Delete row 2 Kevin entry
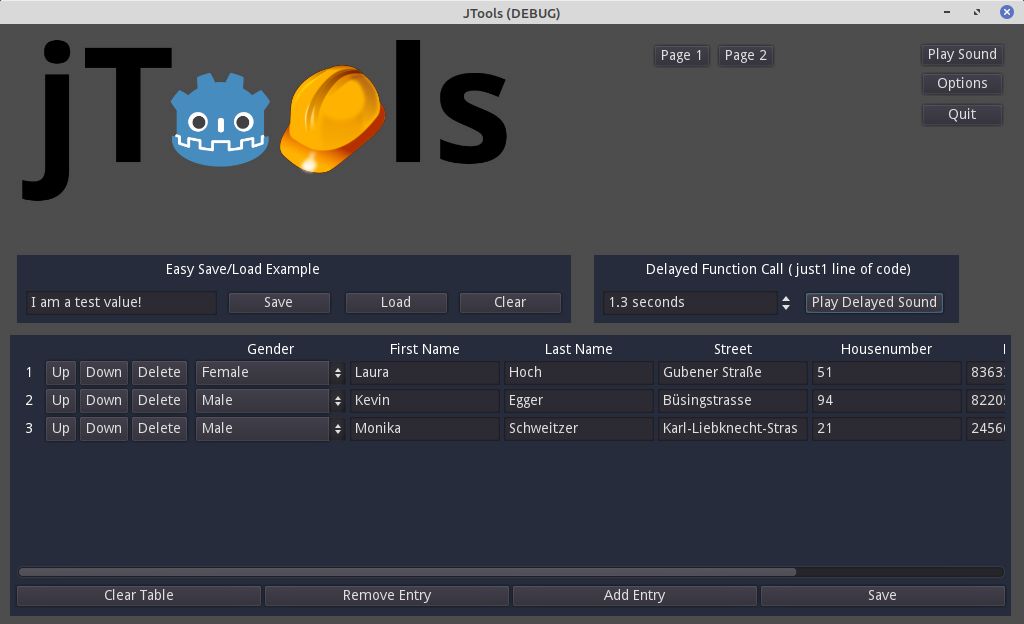 tap(159, 400)
